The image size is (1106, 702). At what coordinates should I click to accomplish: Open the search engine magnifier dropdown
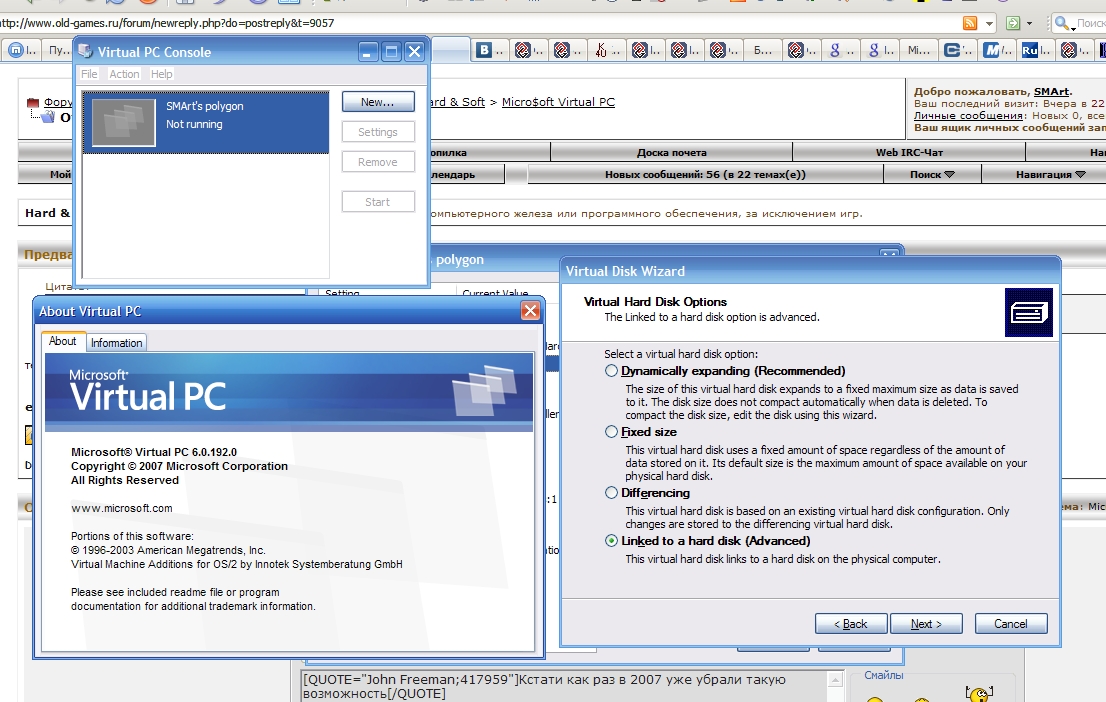click(x=1063, y=23)
